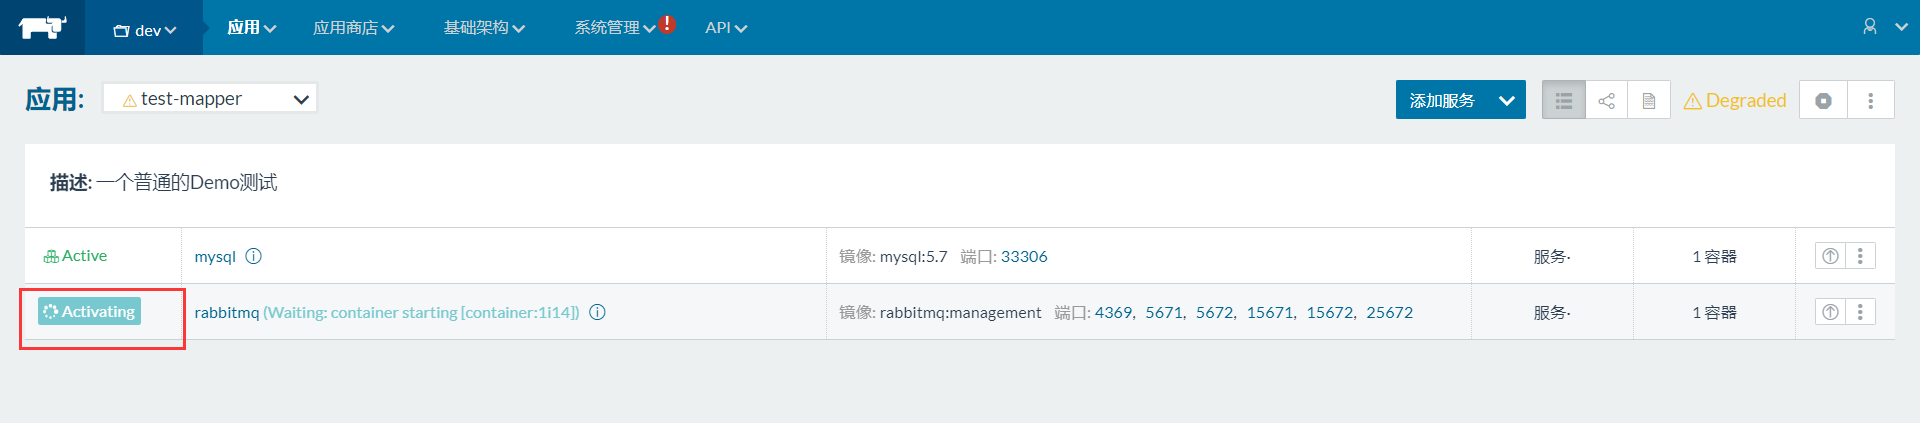Open the stack's three-dot actions menu
The height and width of the screenshot is (423, 1920).
[x=1871, y=100]
